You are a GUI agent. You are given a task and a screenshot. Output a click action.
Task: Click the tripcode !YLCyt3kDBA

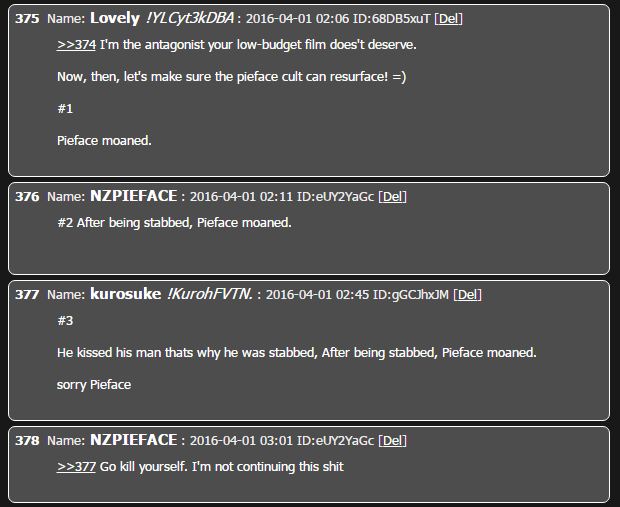click(190, 18)
